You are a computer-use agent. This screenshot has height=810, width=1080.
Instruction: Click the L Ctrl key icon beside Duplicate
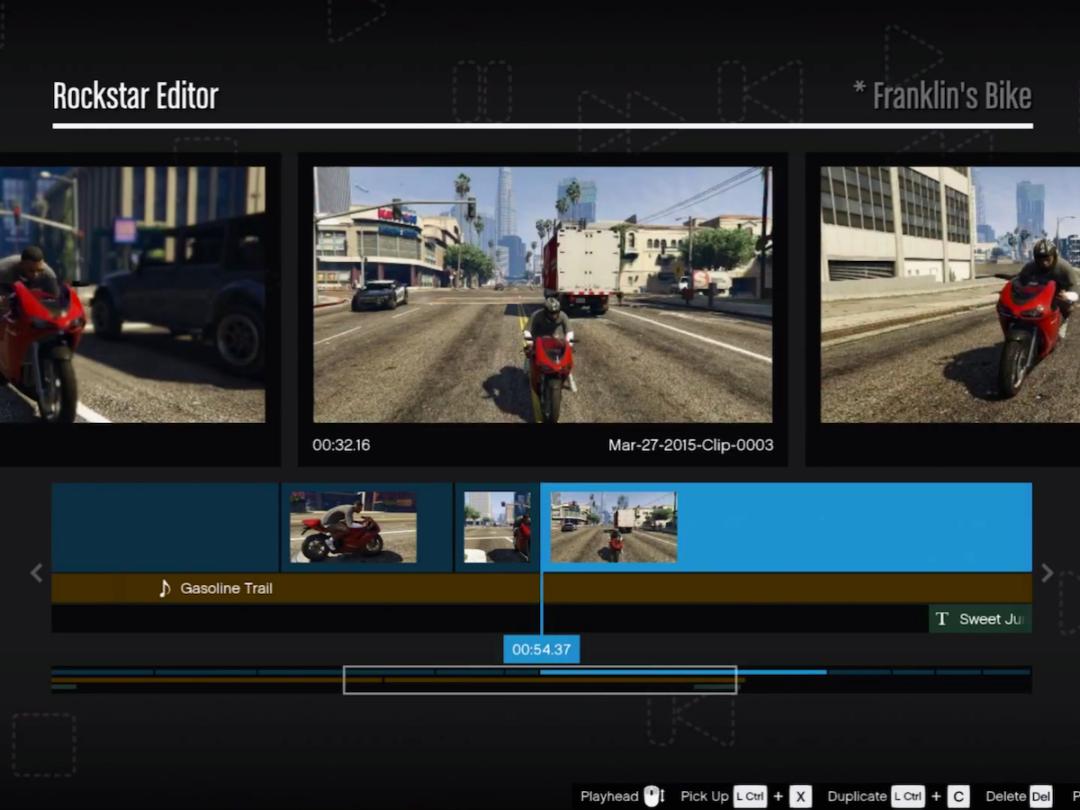(x=908, y=796)
